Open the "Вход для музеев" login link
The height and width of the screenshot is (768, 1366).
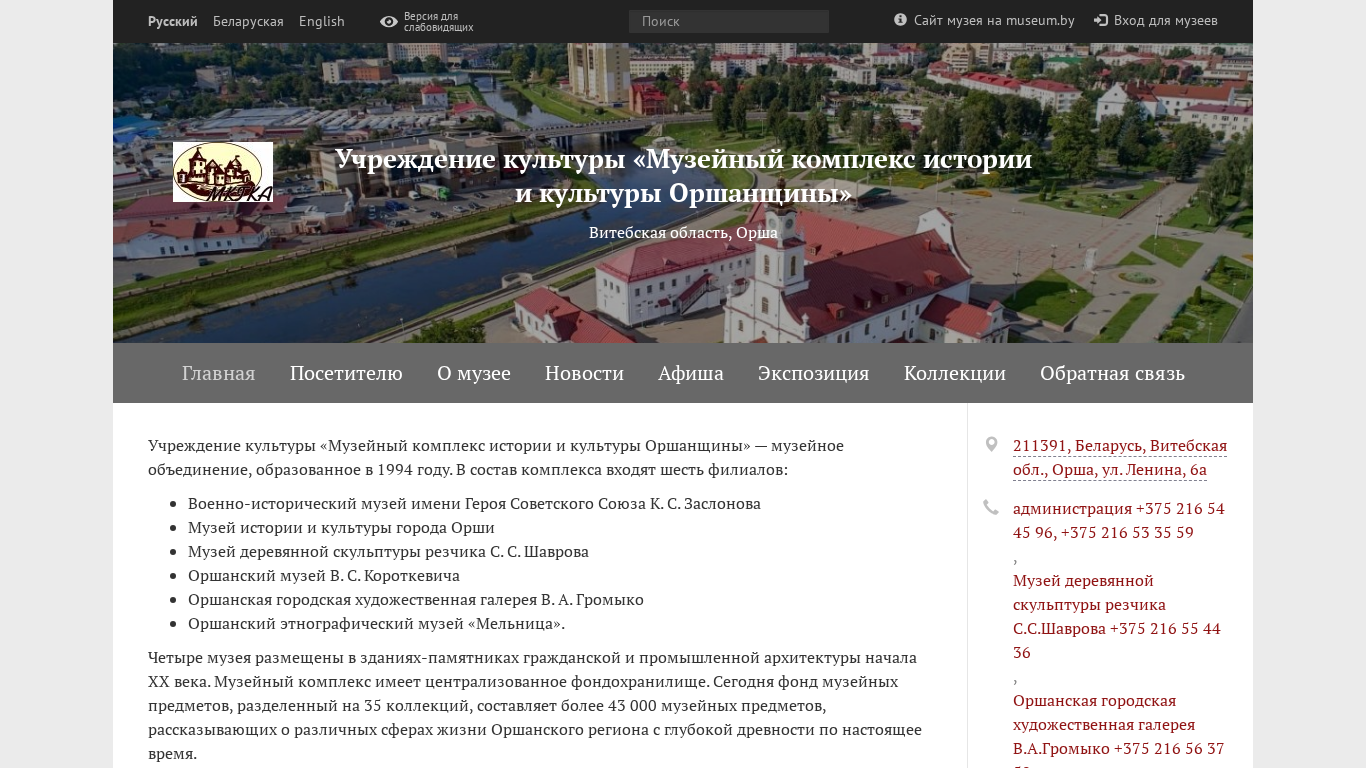coord(1166,20)
